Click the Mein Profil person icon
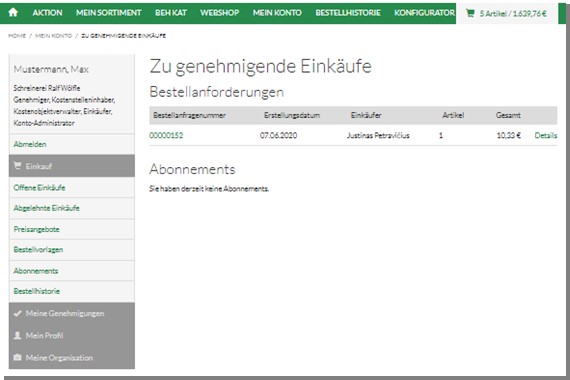The image size is (570, 380). pyautogui.click(x=17, y=335)
